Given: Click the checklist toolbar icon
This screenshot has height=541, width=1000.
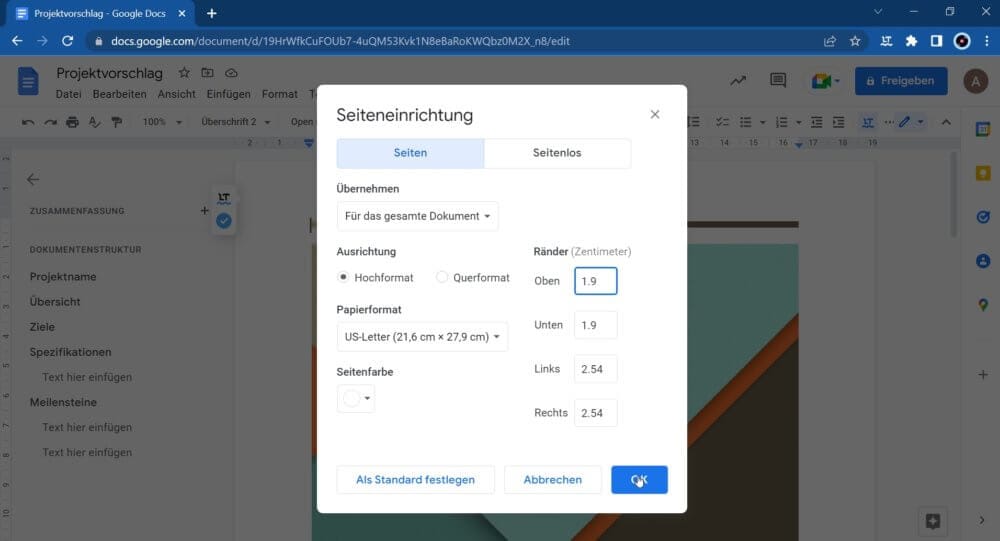Looking at the screenshot, I should pyautogui.click(x=722, y=122).
